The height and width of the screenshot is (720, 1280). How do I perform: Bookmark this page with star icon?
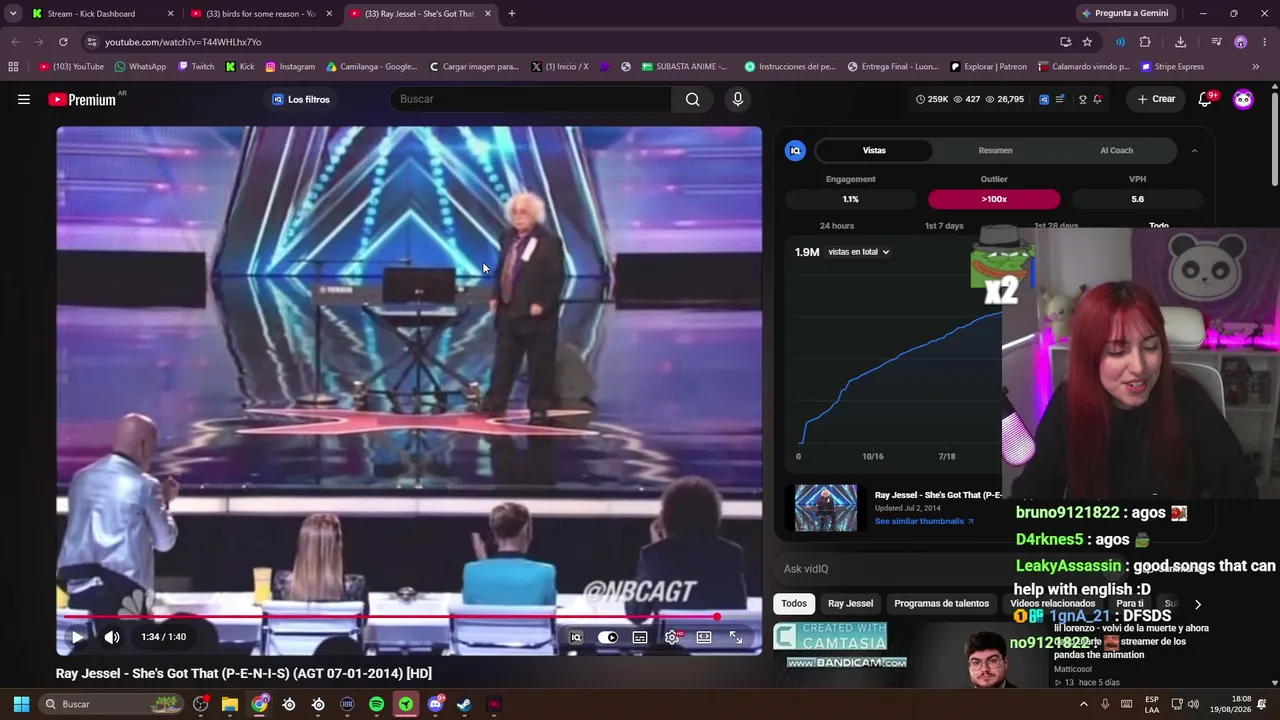(x=1087, y=42)
